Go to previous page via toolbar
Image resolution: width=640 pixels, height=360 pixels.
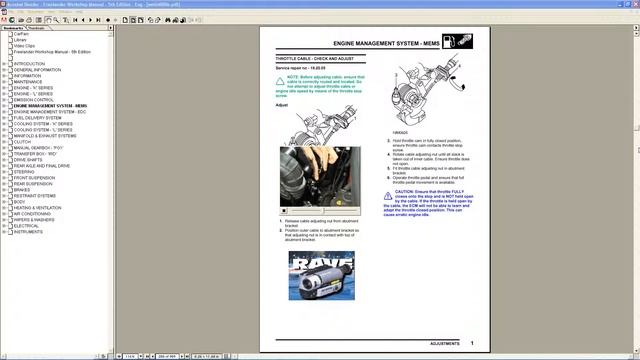83,20
